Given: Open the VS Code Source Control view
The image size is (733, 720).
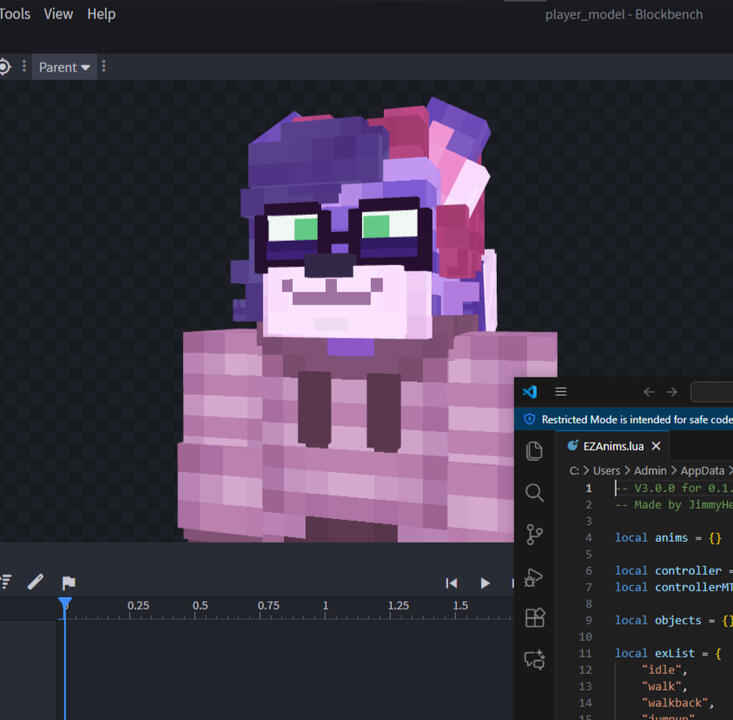Looking at the screenshot, I should (534, 534).
